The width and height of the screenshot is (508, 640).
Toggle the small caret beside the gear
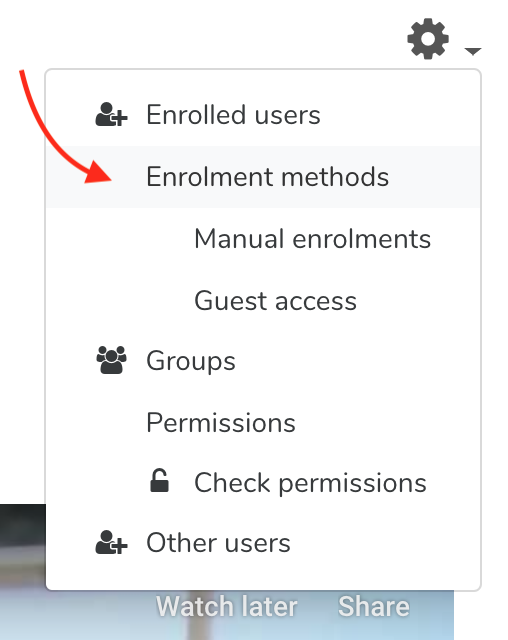[x=473, y=51]
